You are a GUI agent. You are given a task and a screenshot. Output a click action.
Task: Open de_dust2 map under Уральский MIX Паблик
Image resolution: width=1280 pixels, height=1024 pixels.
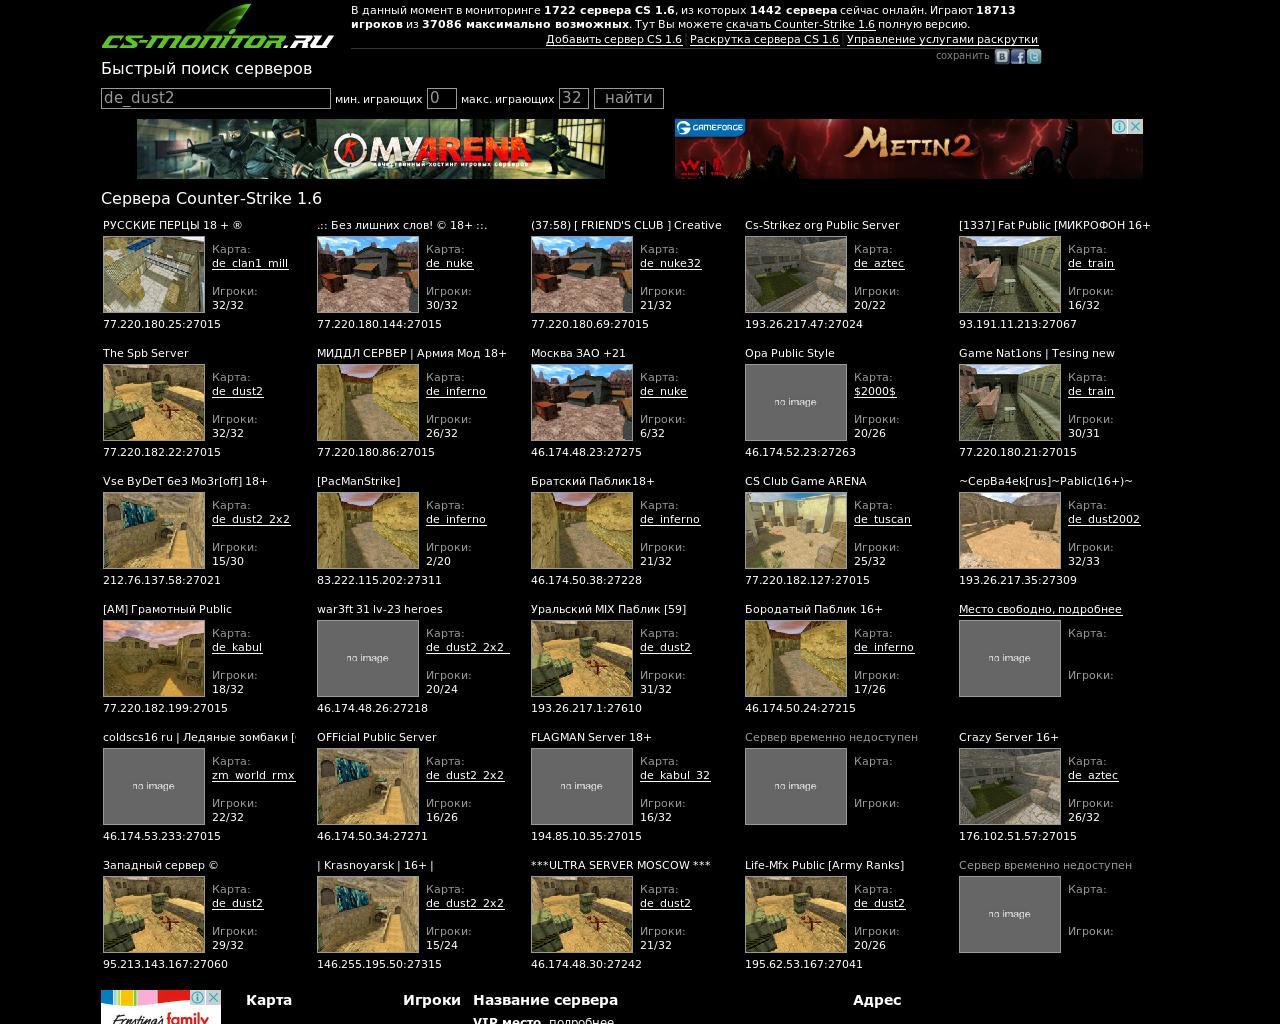pos(665,647)
